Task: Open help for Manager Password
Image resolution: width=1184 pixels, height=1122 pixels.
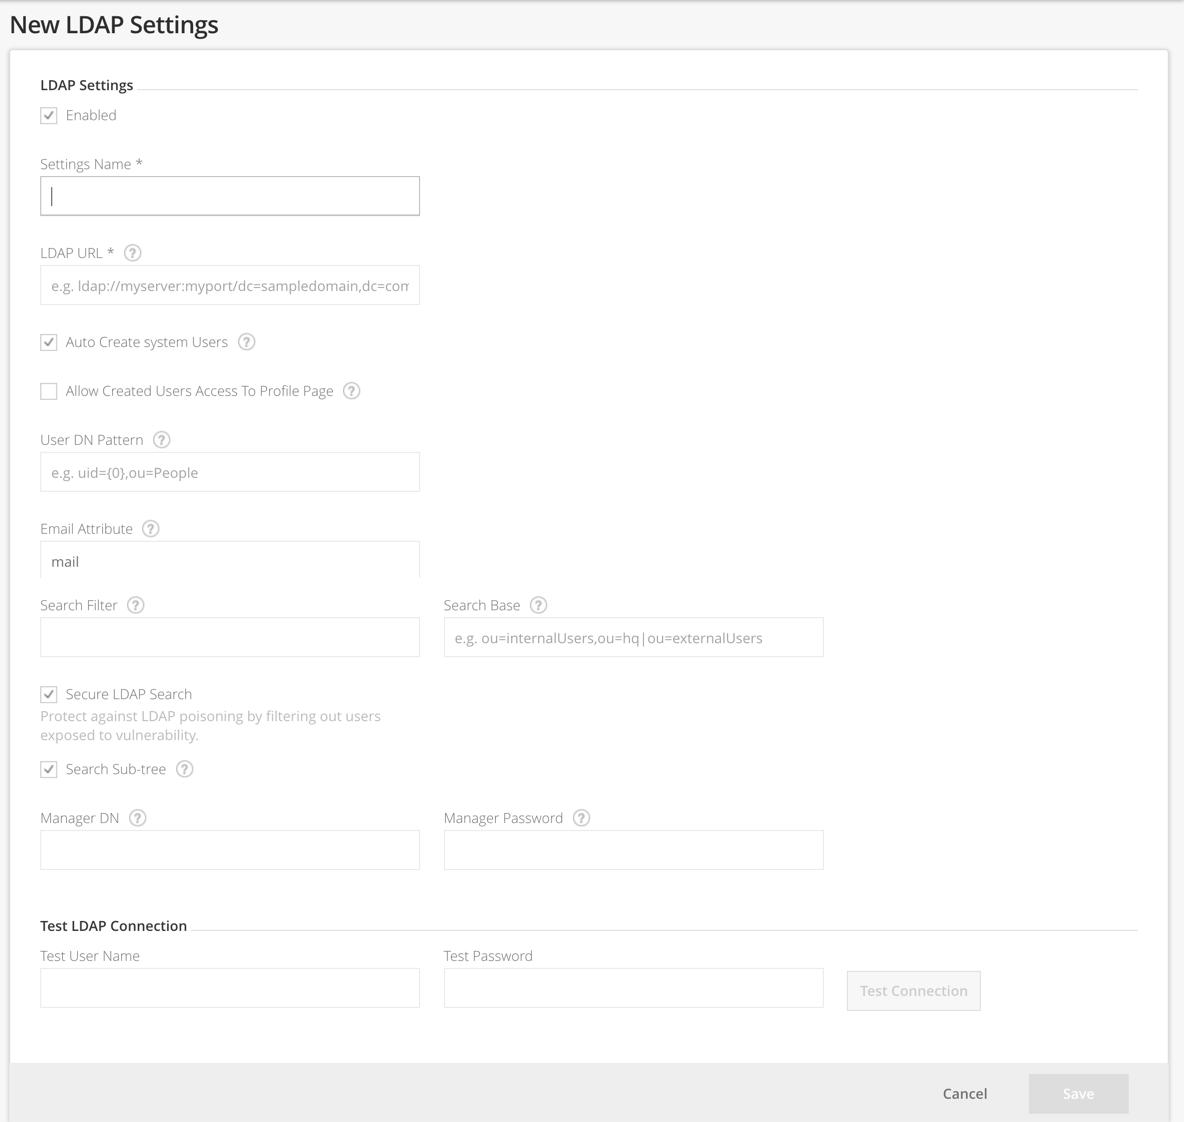Action: click(x=581, y=818)
